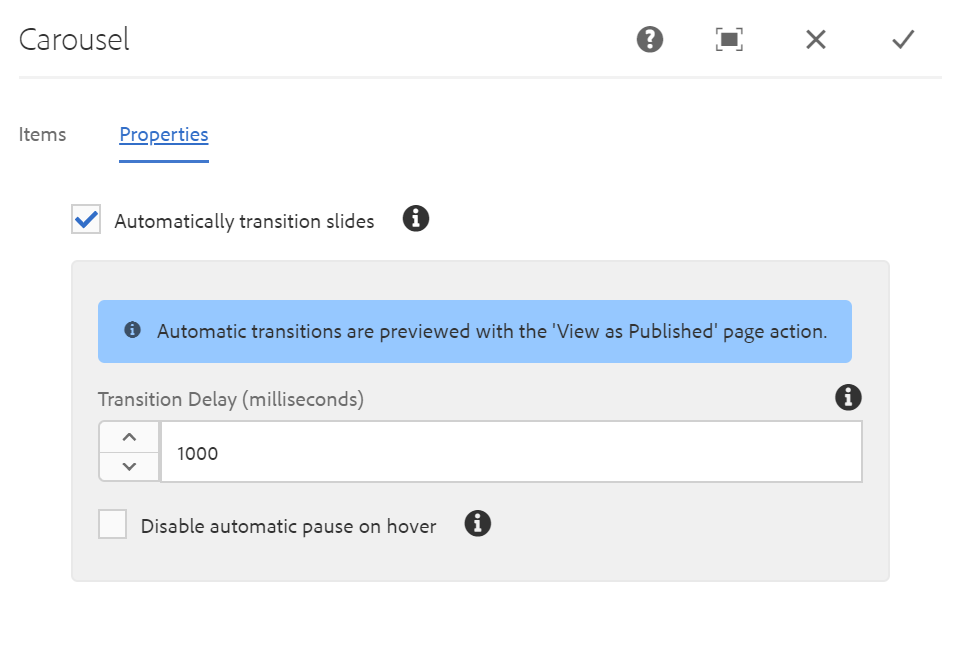The width and height of the screenshot is (966, 653).
Task: Open the Carousel dialog help icon
Action: pyautogui.click(x=650, y=40)
